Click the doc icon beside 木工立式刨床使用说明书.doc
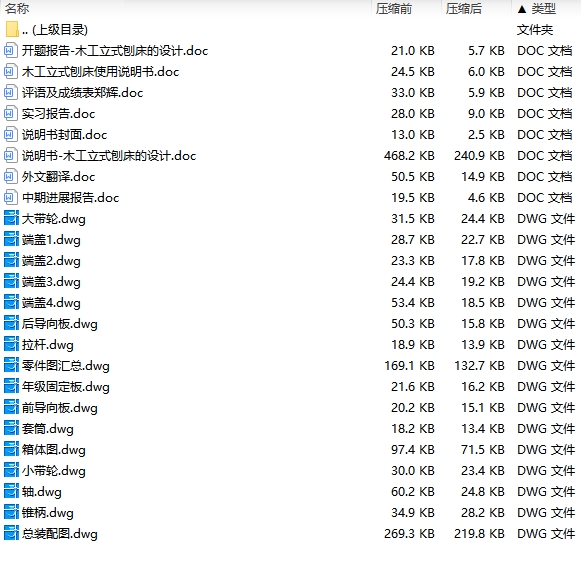Image resolution: width=581 pixels, height=567 pixels. click(x=11, y=72)
